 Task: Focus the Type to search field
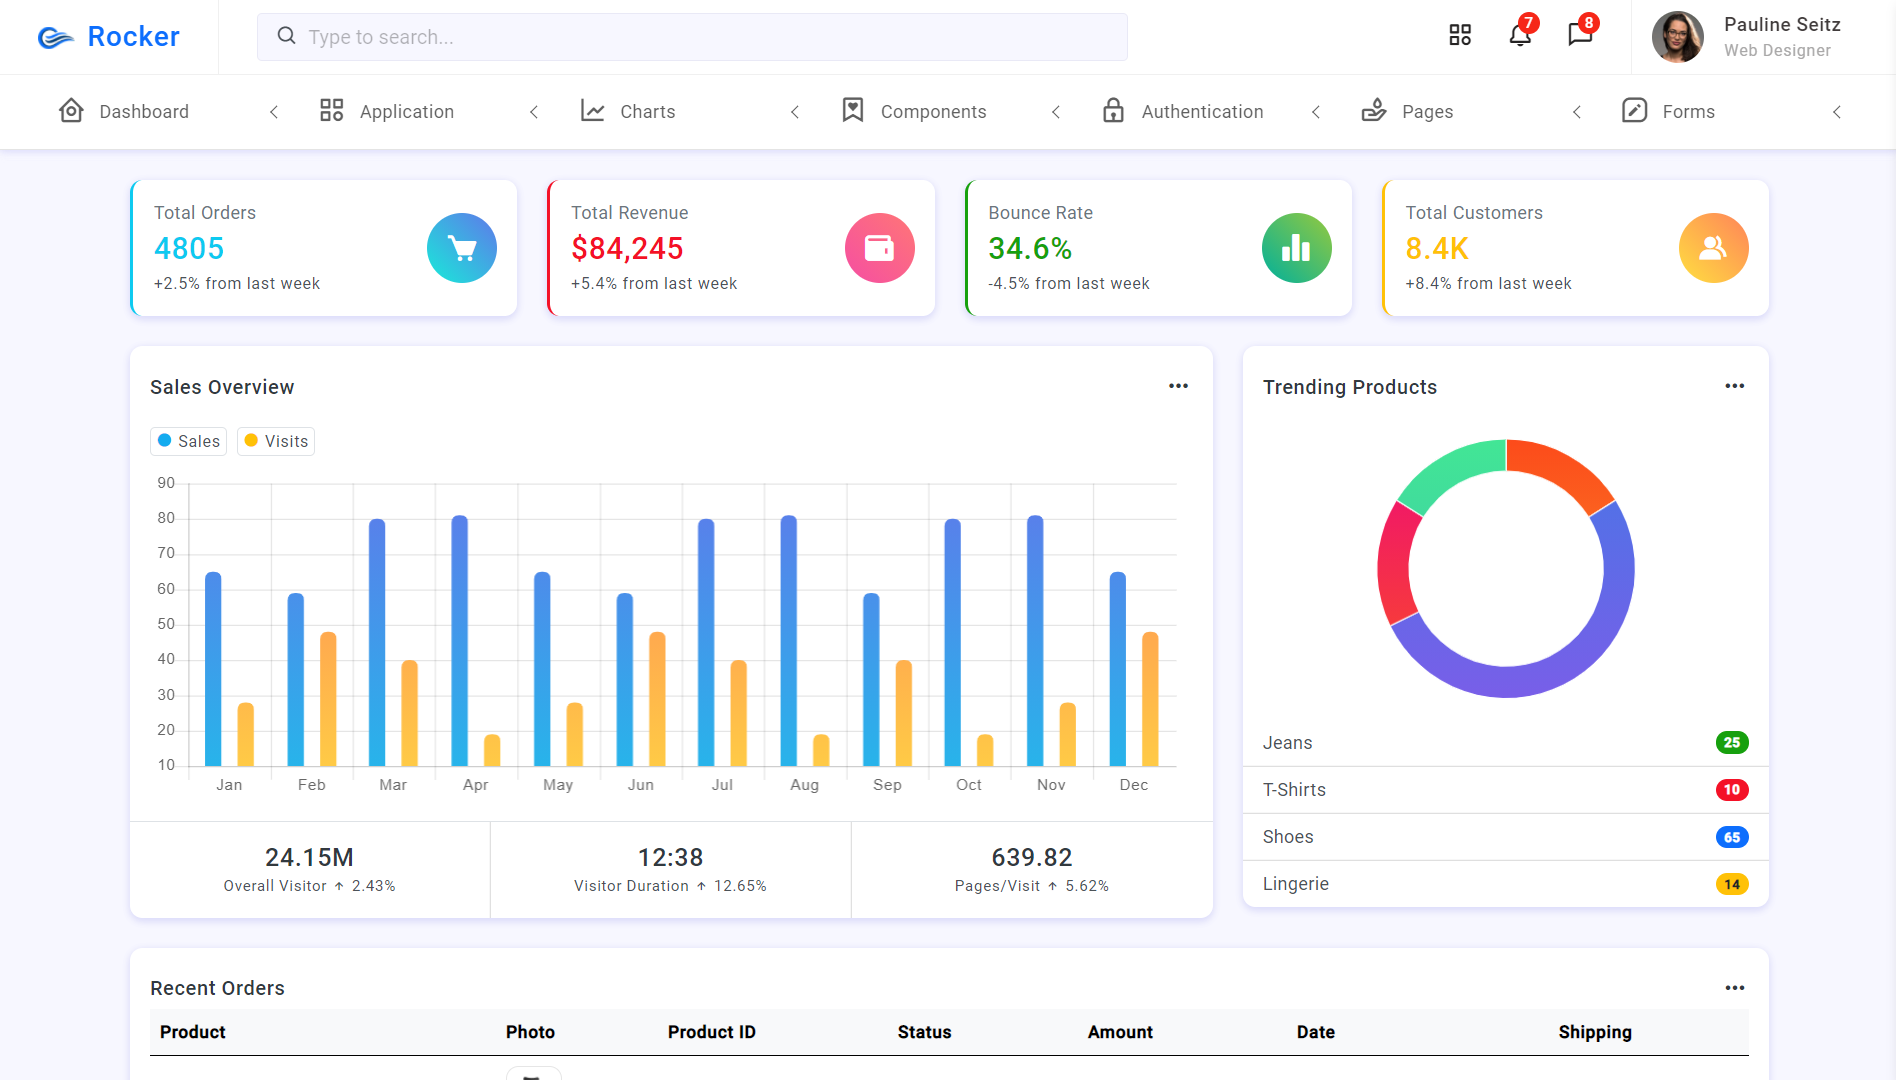[x=692, y=37]
